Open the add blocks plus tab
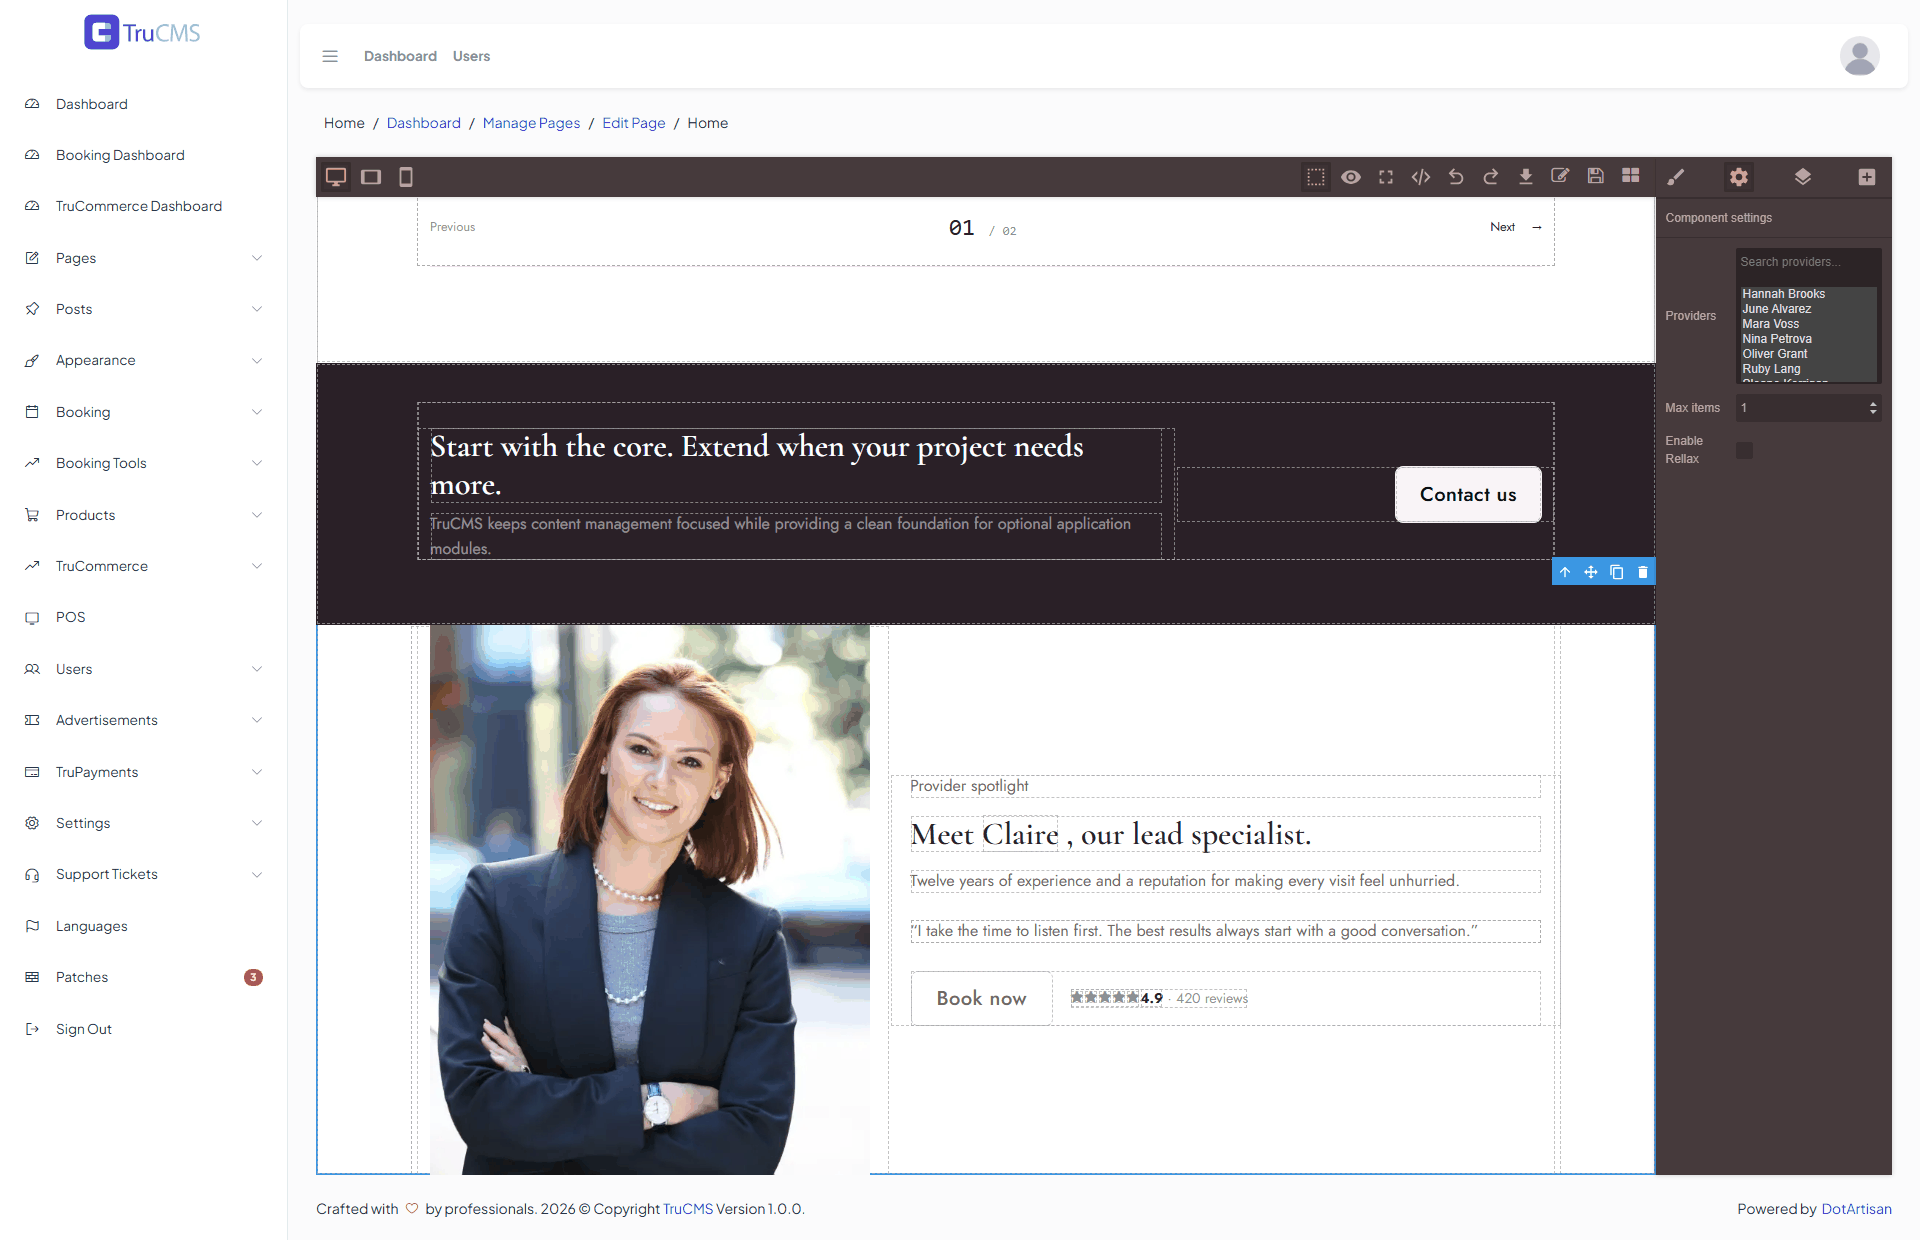Image resolution: width=1920 pixels, height=1240 pixels. tap(1867, 177)
